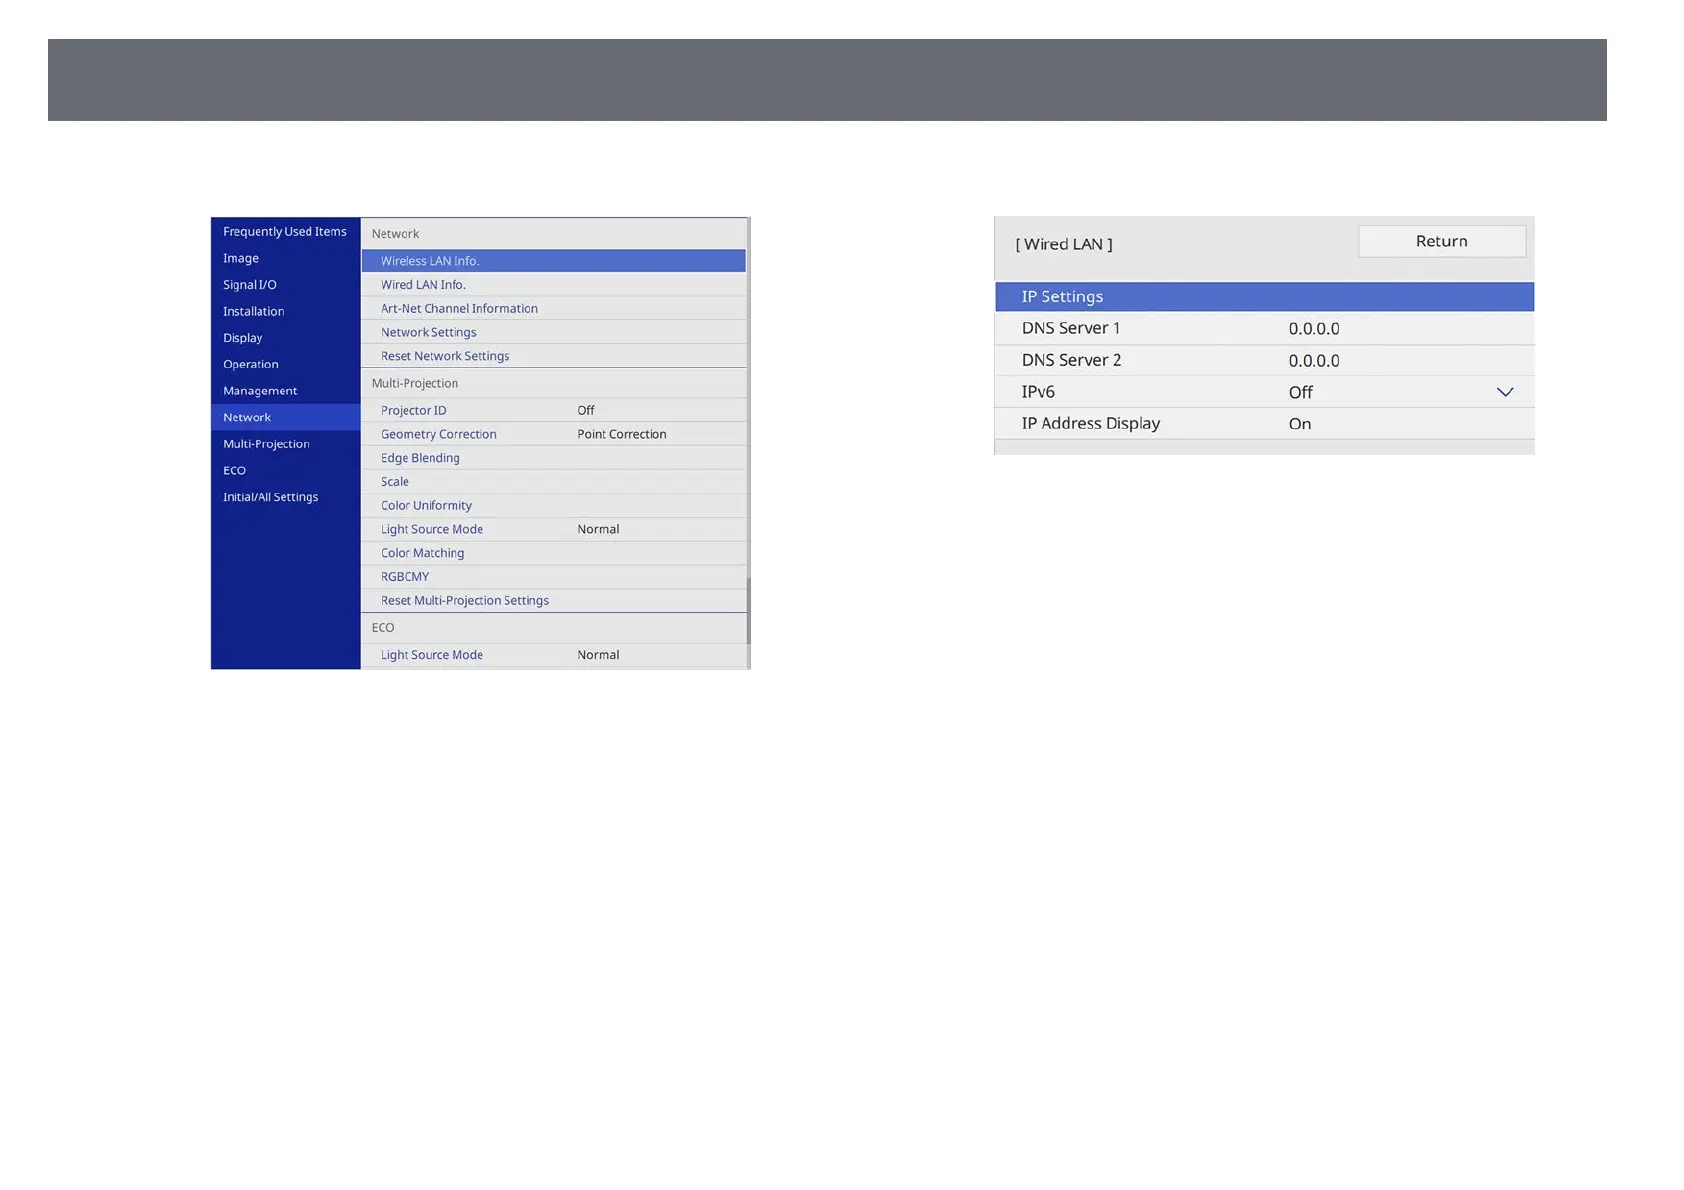Image resolution: width=1684 pixels, height=1190 pixels.
Task: Open Geometry Correction setting
Action: click(553, 434)
